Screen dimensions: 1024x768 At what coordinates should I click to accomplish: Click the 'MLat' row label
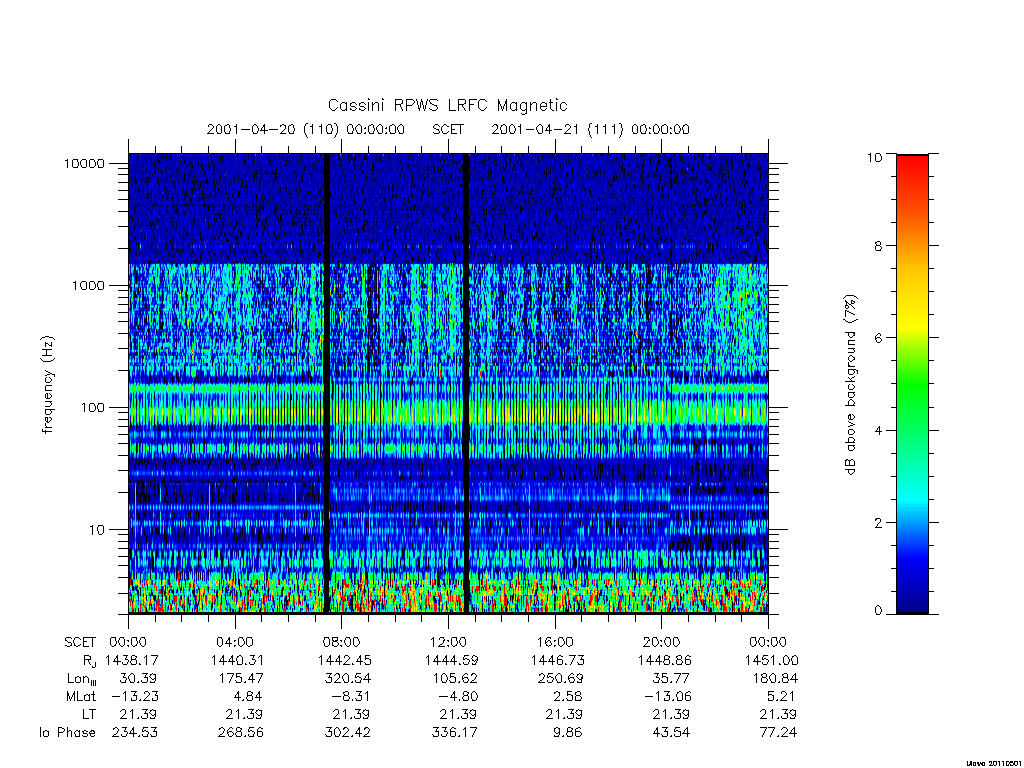click(81, 696)
